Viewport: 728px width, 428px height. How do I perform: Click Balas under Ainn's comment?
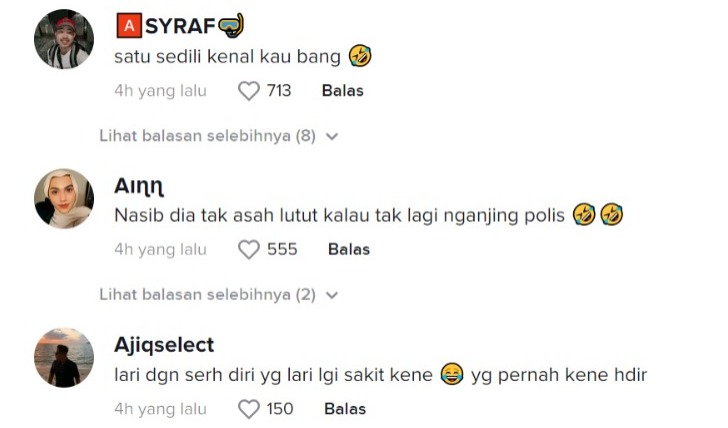[x=348, y=250]
